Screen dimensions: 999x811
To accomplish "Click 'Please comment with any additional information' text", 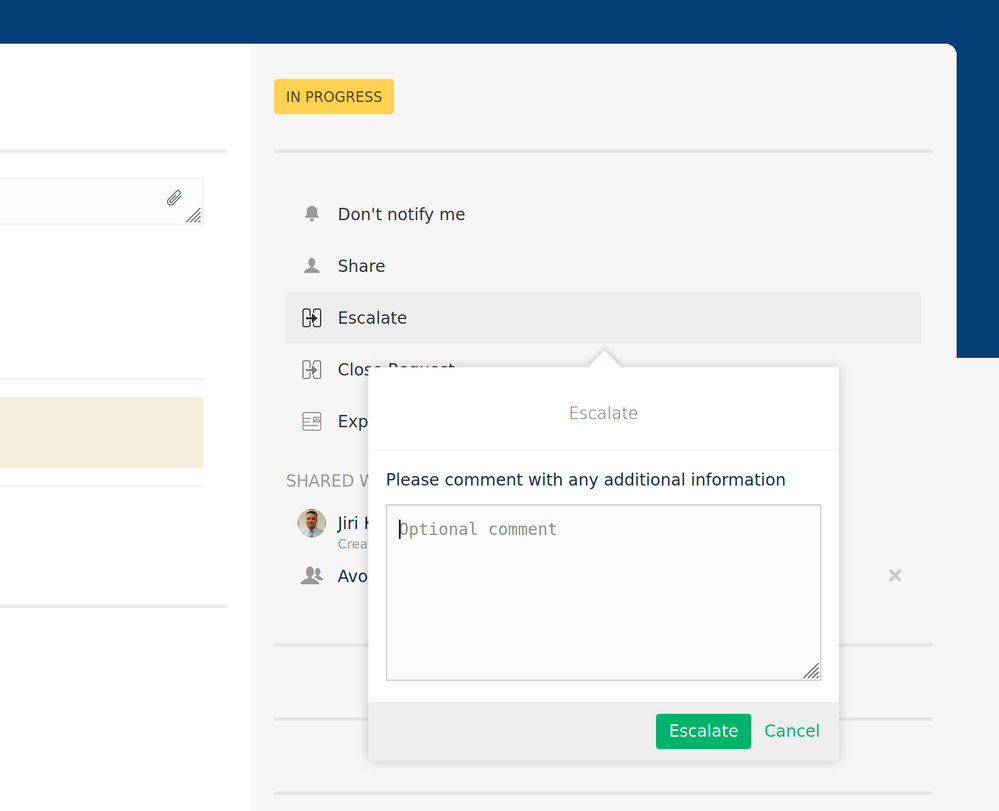I will pyautogui.click(x=586, y=480).
